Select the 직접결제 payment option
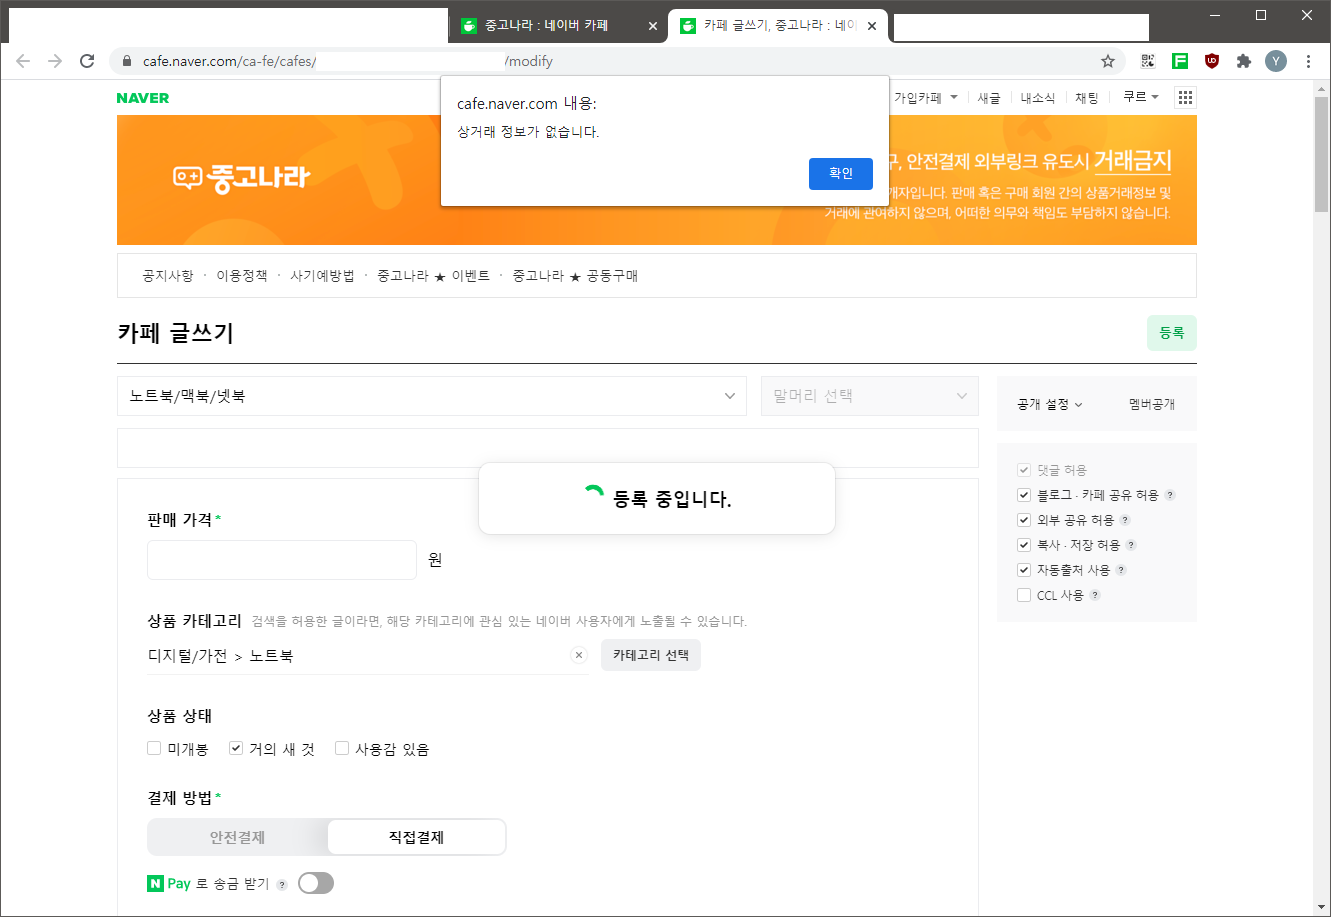Screen dimensions: 1331x917 click(x=416, y=837)
